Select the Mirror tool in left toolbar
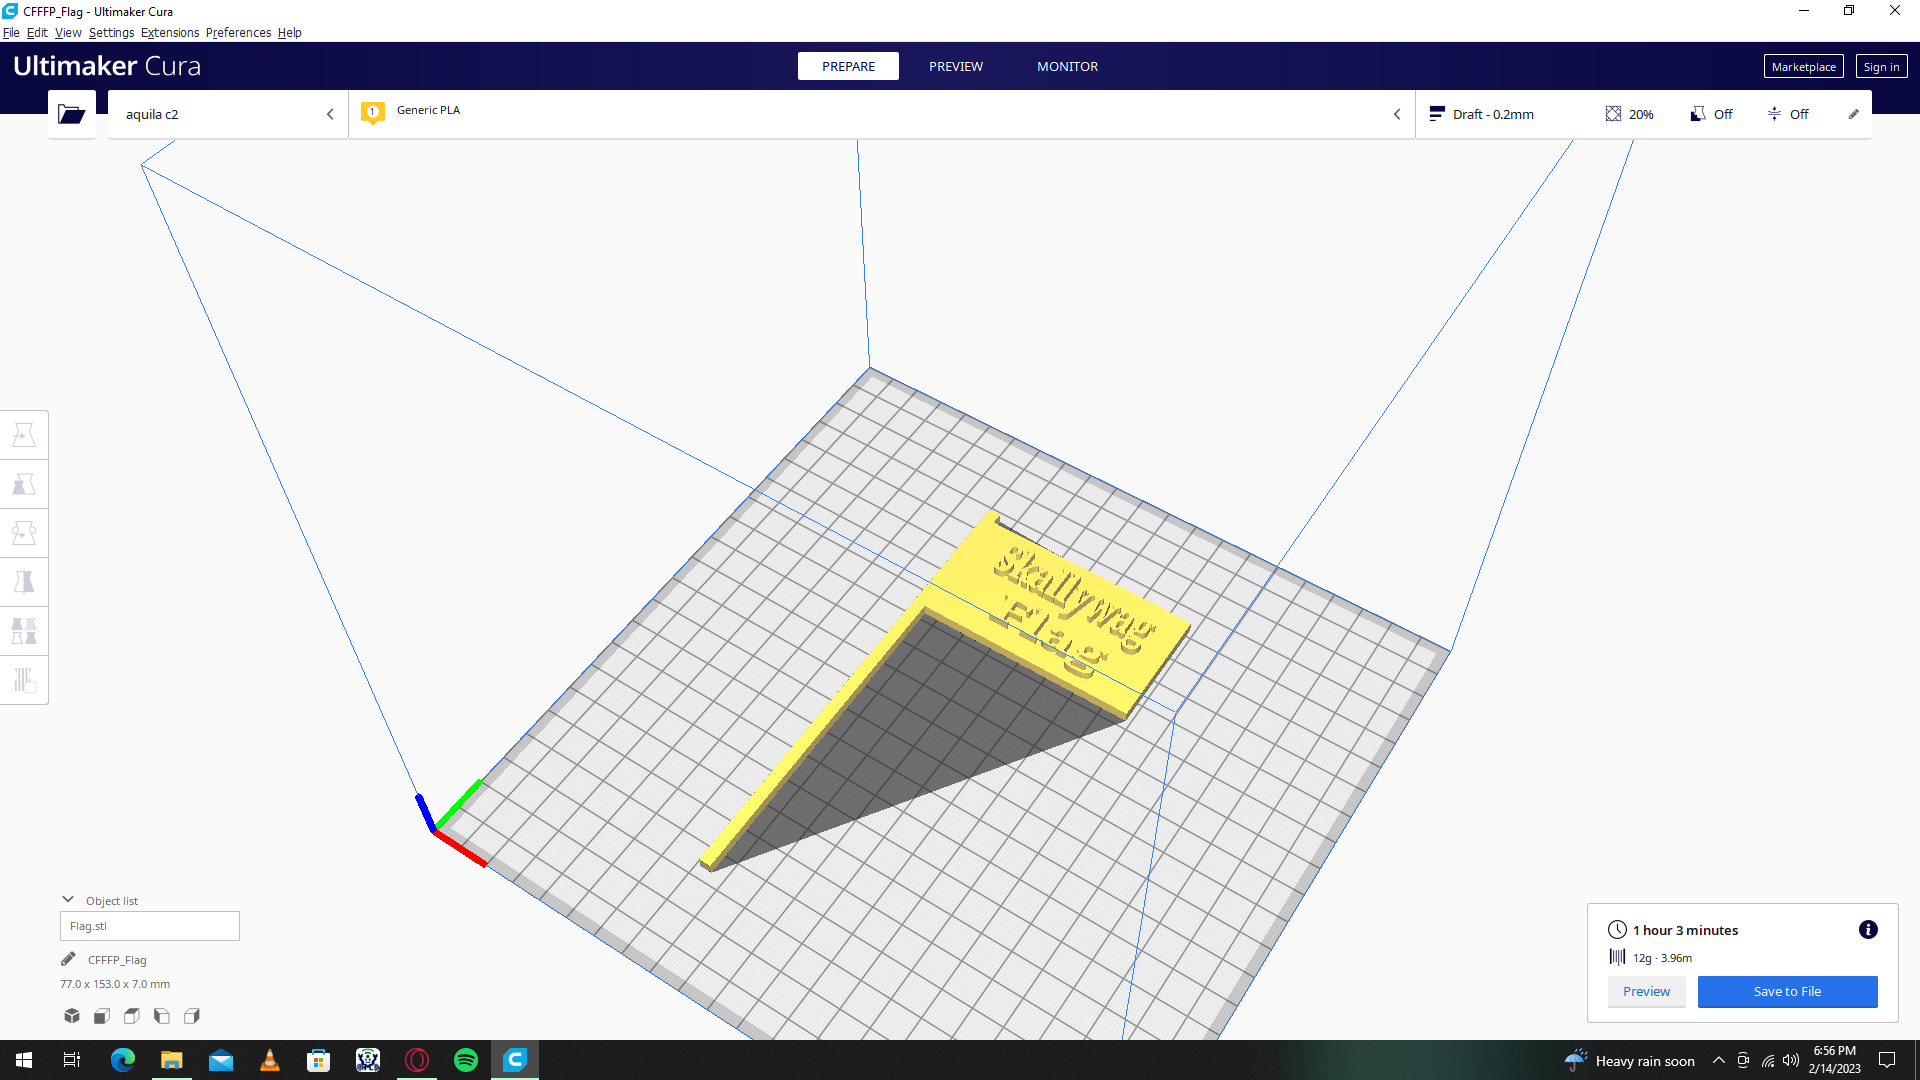Image resolution: width=1920 pixels, height=1080 pixels. 24,582
